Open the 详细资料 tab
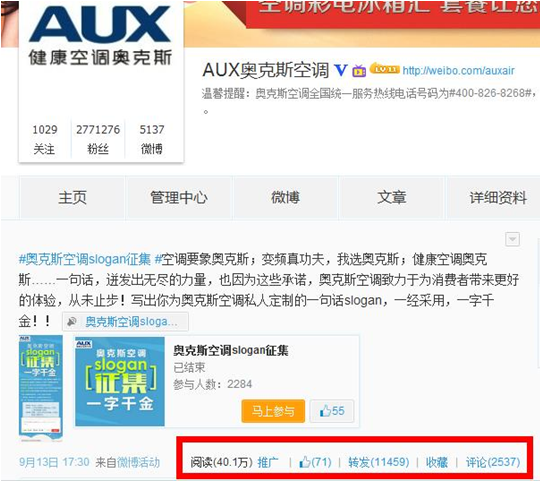Image resolution: width=540 pixels, height=485 pixels. tap(497, 197)
